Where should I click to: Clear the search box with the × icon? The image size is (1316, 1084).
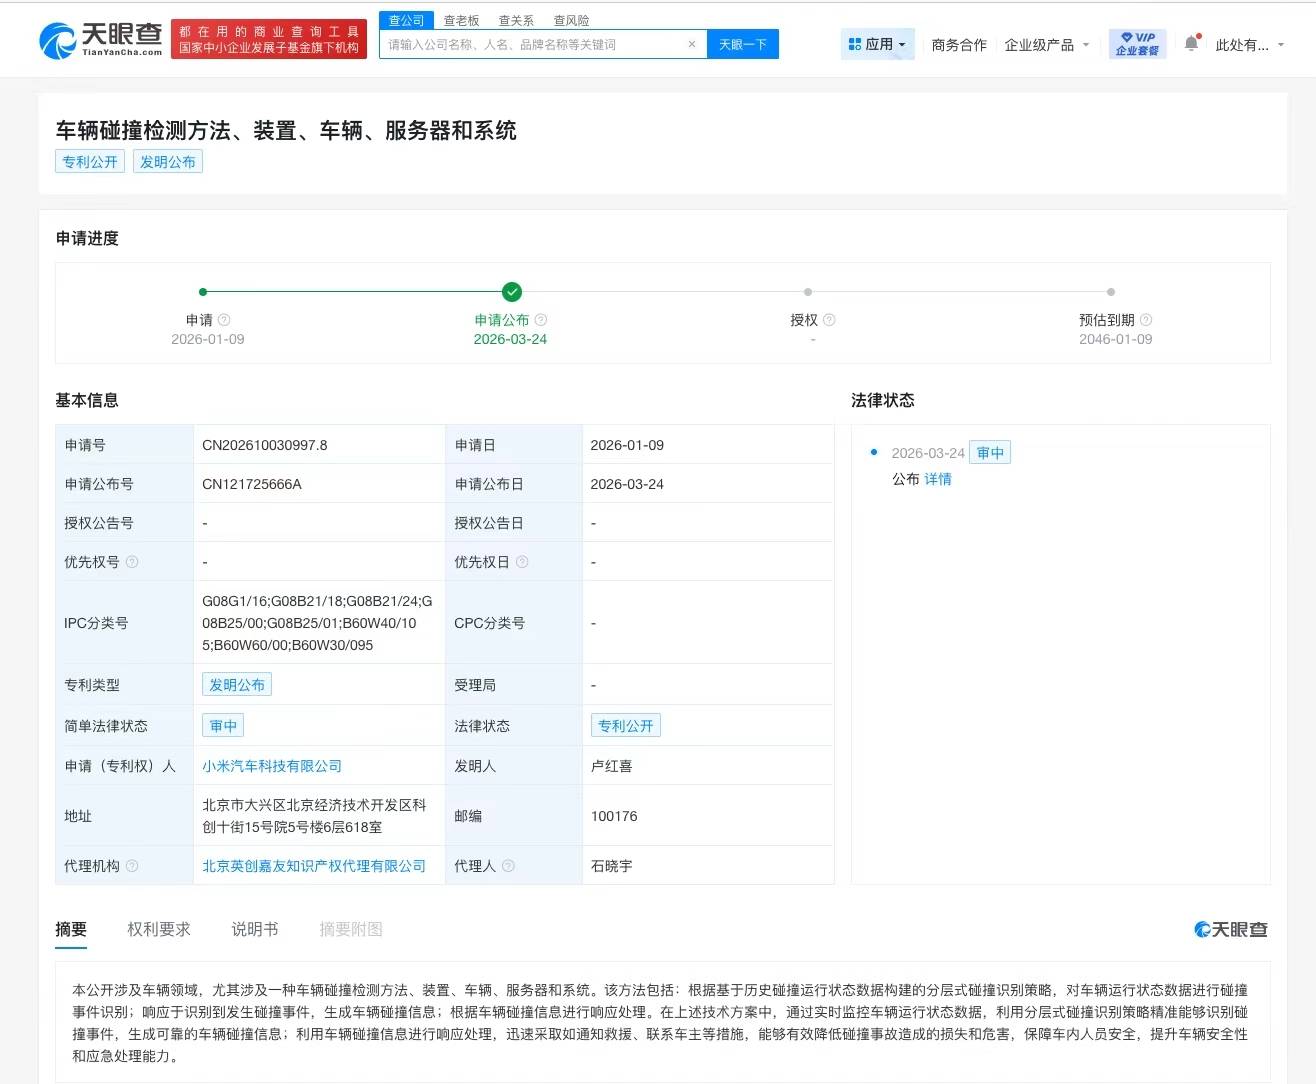692,44
